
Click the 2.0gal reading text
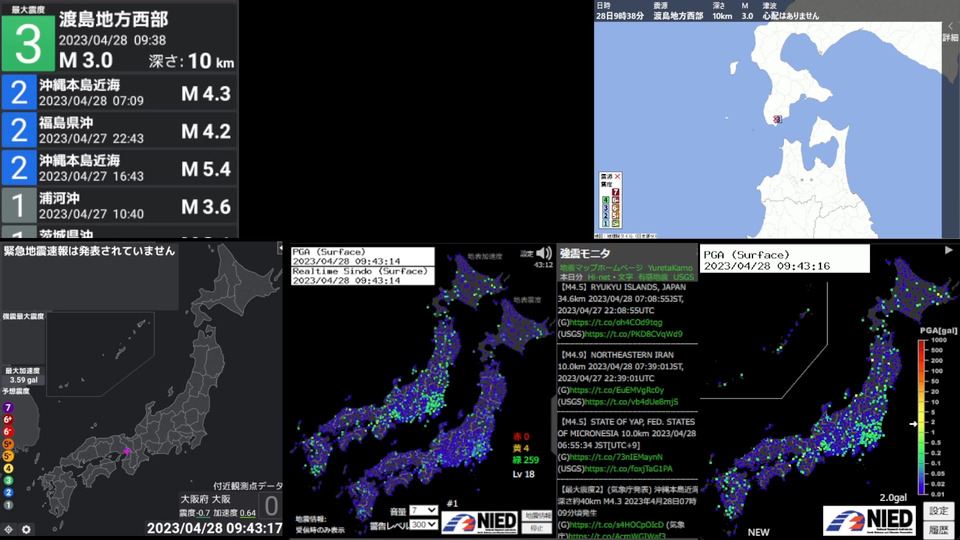[x=893, y=497]
